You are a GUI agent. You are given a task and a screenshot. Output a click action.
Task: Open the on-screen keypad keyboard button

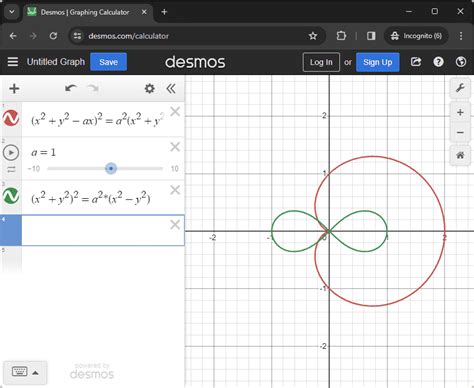[x=25, y=372]
